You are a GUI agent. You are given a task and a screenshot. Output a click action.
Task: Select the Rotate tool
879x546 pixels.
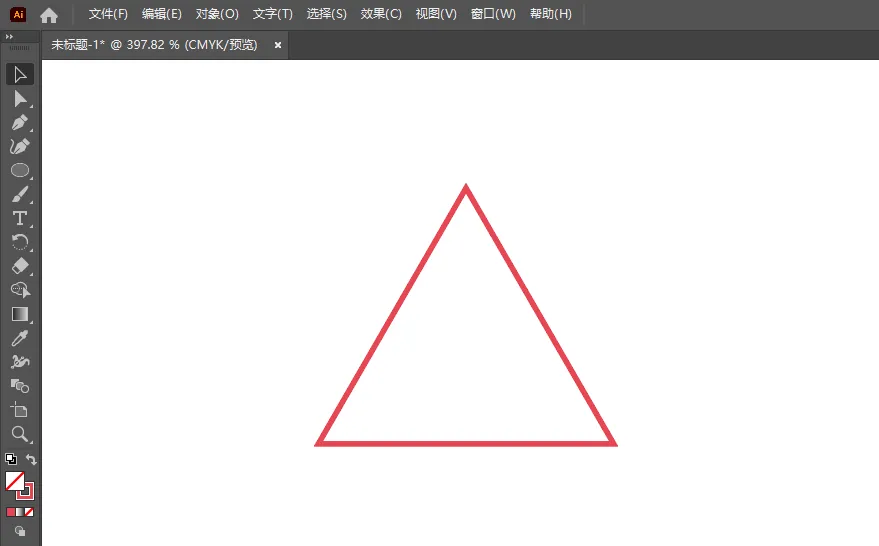coord(20,242)
